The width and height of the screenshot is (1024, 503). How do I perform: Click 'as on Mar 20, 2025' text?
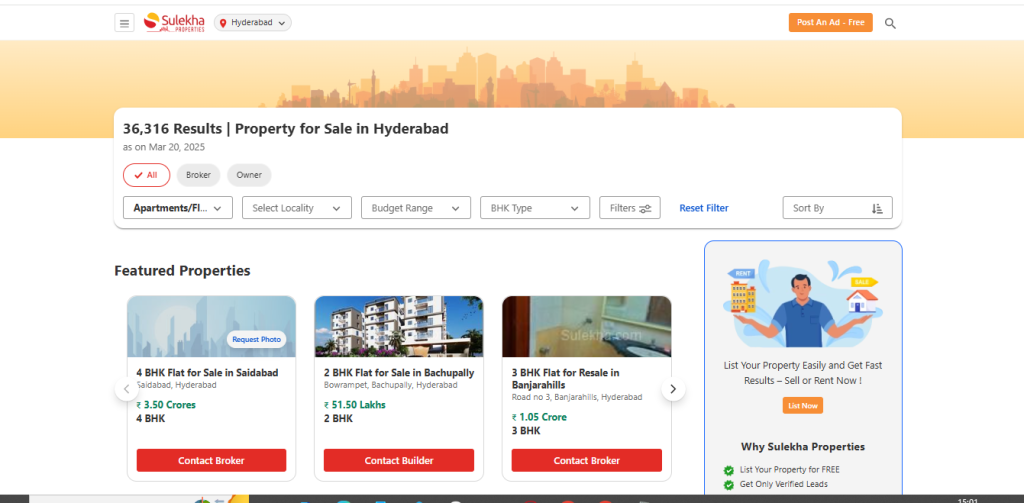tap(164, 147)
